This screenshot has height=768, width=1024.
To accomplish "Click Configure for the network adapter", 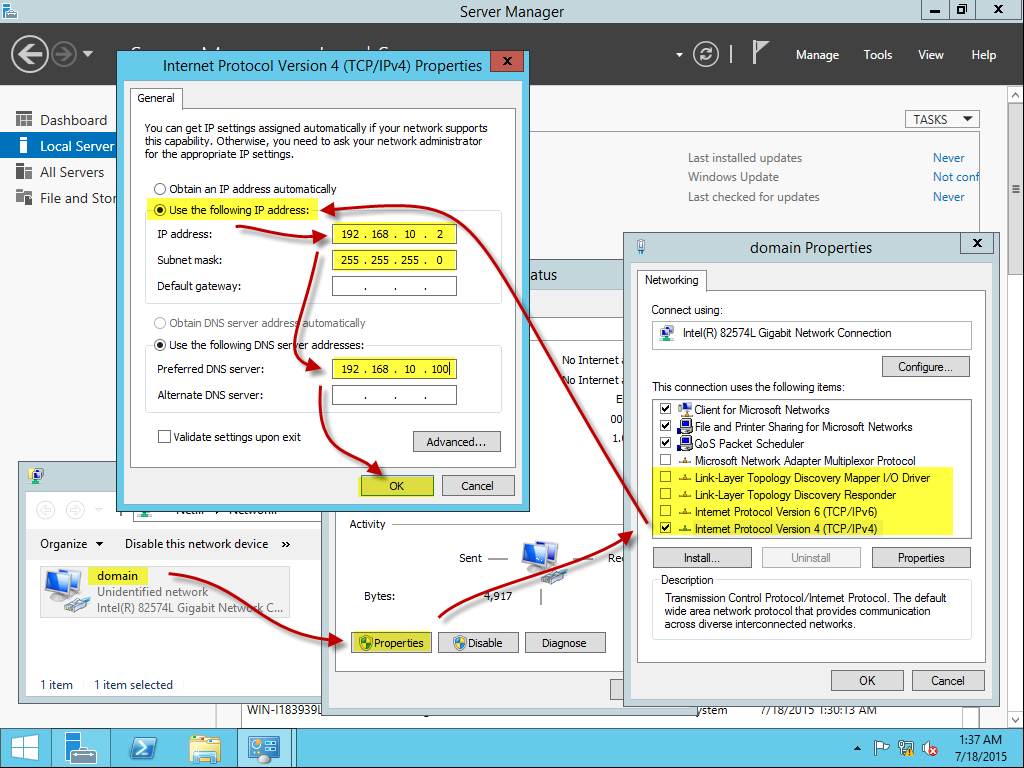I will [x=925, y=366].
